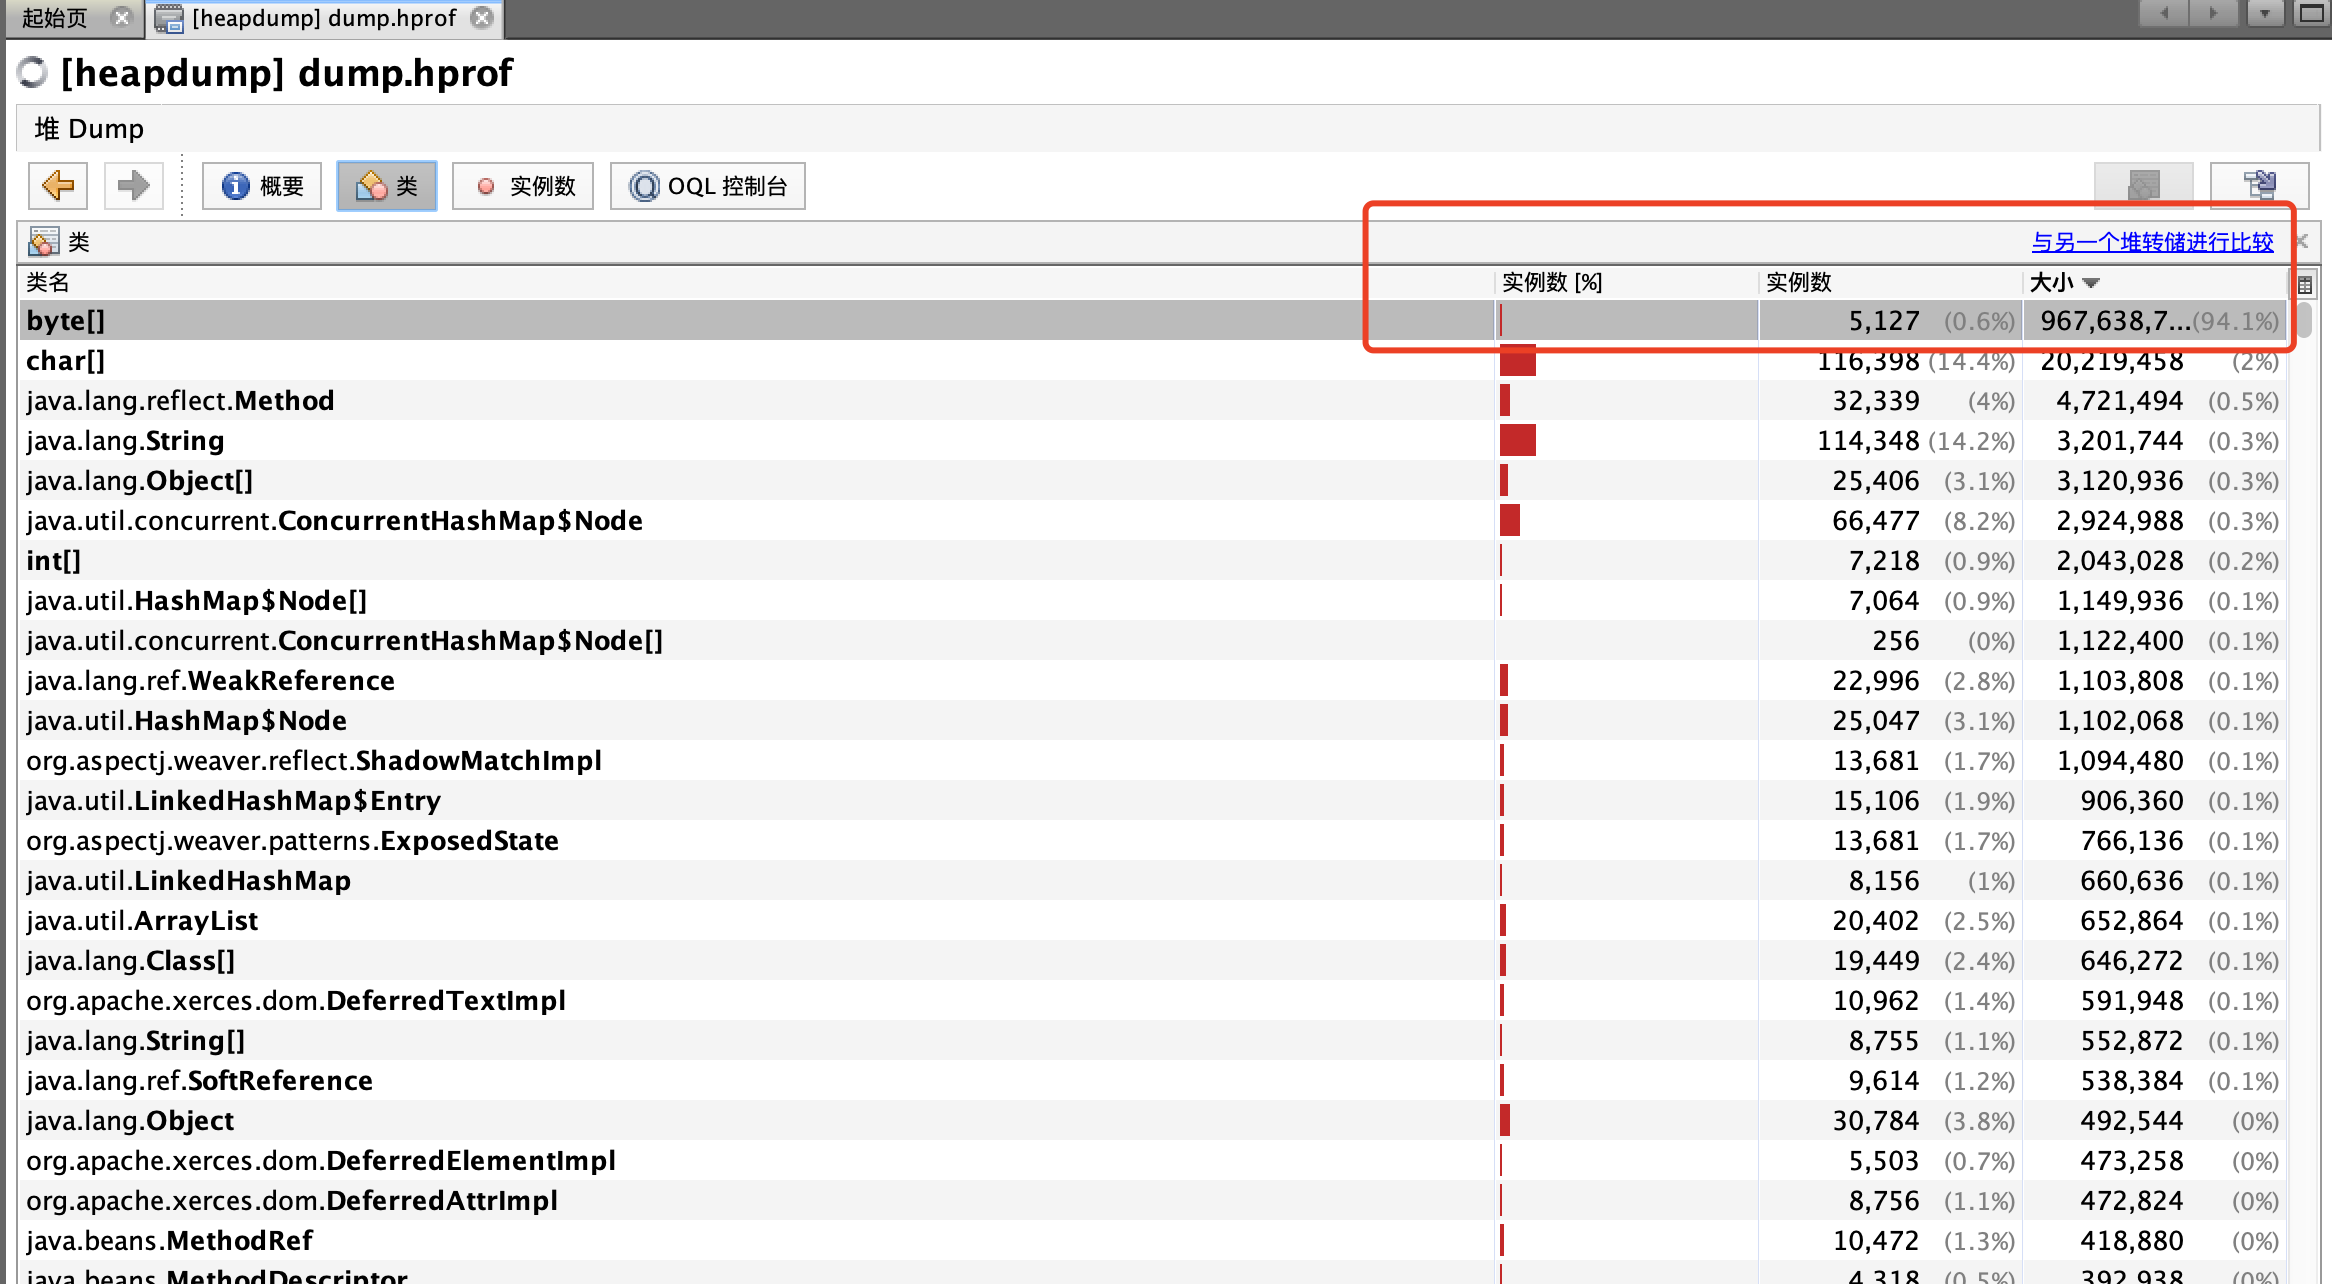The height and width of the screenshot is (1284, 2332).
Task: Select the java.util.ArrayList row
Action: (x=1152, y=920)
